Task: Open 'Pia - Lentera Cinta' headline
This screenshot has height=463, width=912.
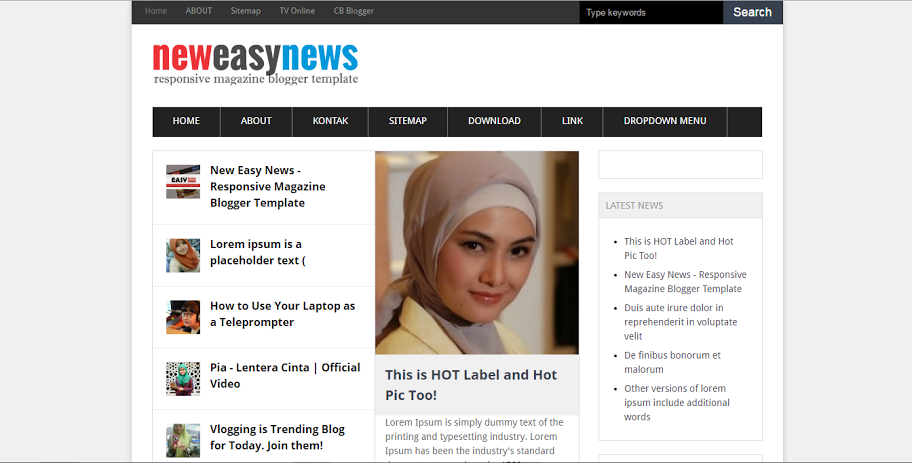Action: [285, 376]
